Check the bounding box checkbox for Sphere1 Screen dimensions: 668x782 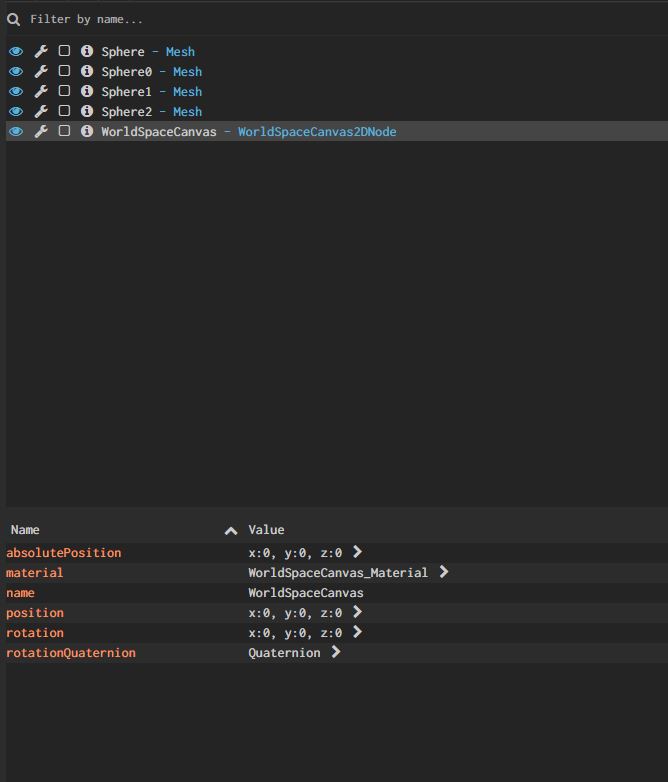pyautogui.click(x=64, y=91)
